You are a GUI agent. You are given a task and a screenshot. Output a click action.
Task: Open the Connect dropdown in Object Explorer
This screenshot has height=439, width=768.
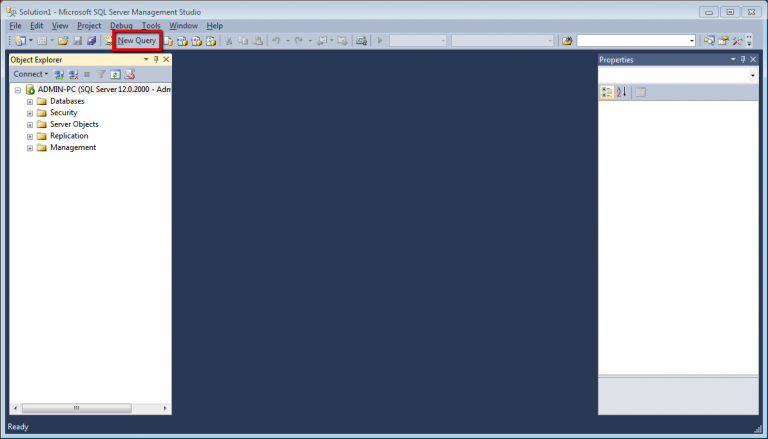31,74
